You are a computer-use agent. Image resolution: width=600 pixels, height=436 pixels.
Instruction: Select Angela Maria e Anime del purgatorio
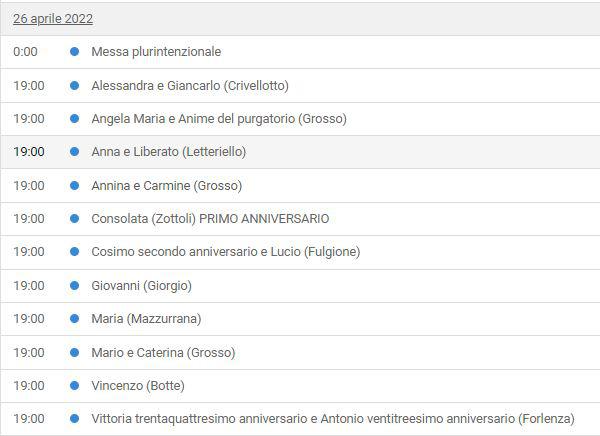(219, 119)
